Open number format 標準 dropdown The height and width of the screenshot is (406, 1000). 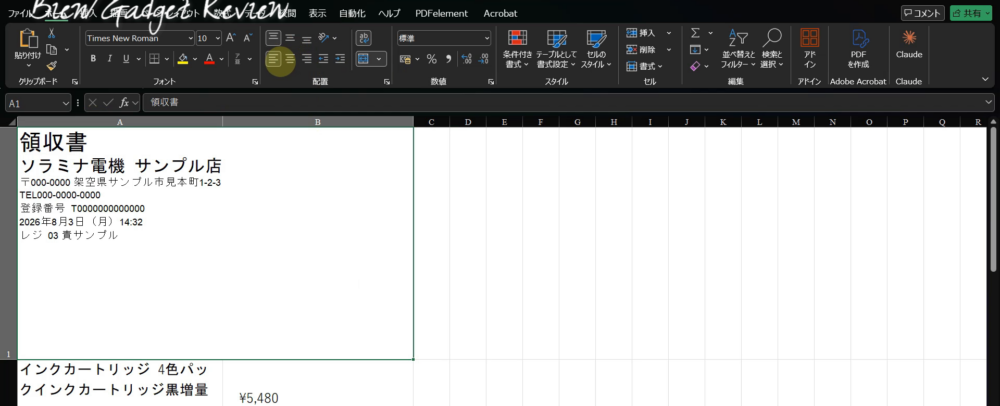(x=487, y=38)
